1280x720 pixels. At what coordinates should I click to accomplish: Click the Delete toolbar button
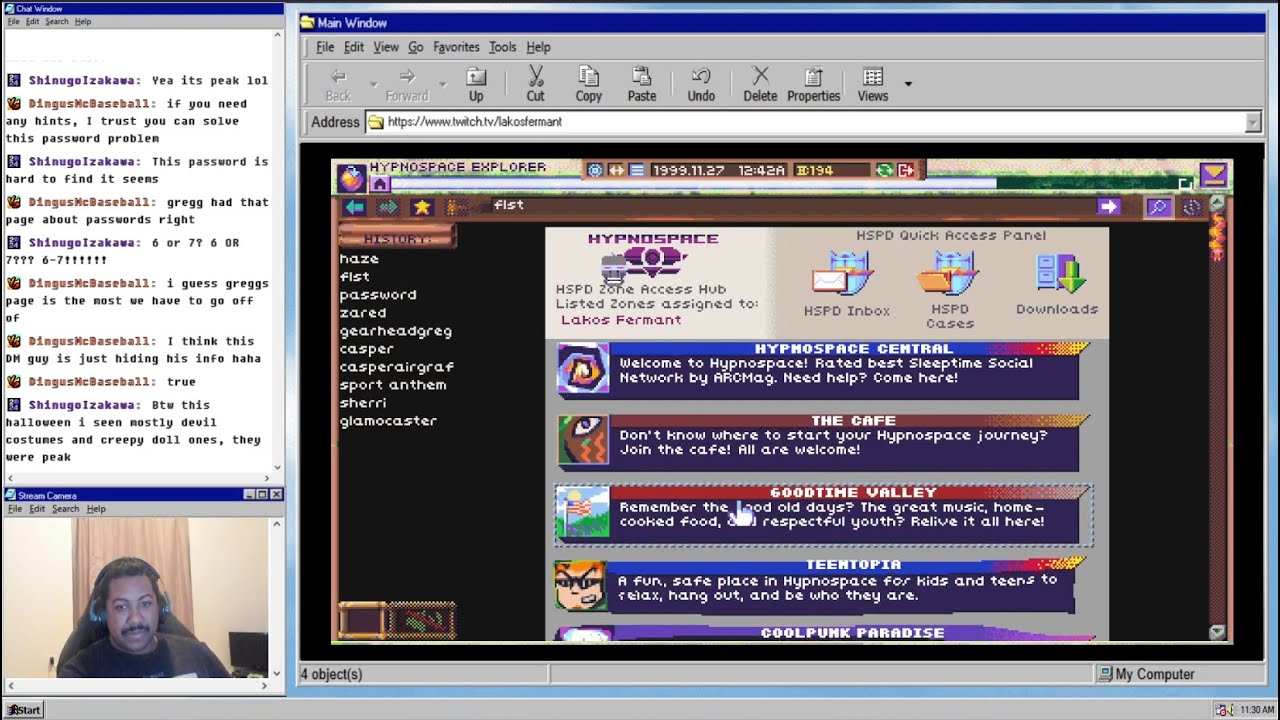[760, 84]
